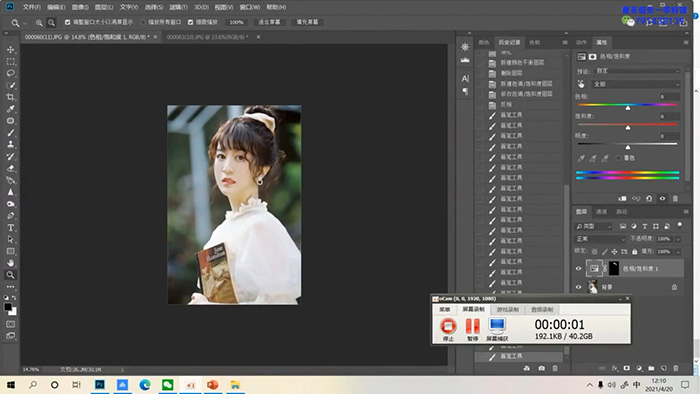
Task: Clip adjustment to layer in Properties panel
Action: [x=622, y=199]
